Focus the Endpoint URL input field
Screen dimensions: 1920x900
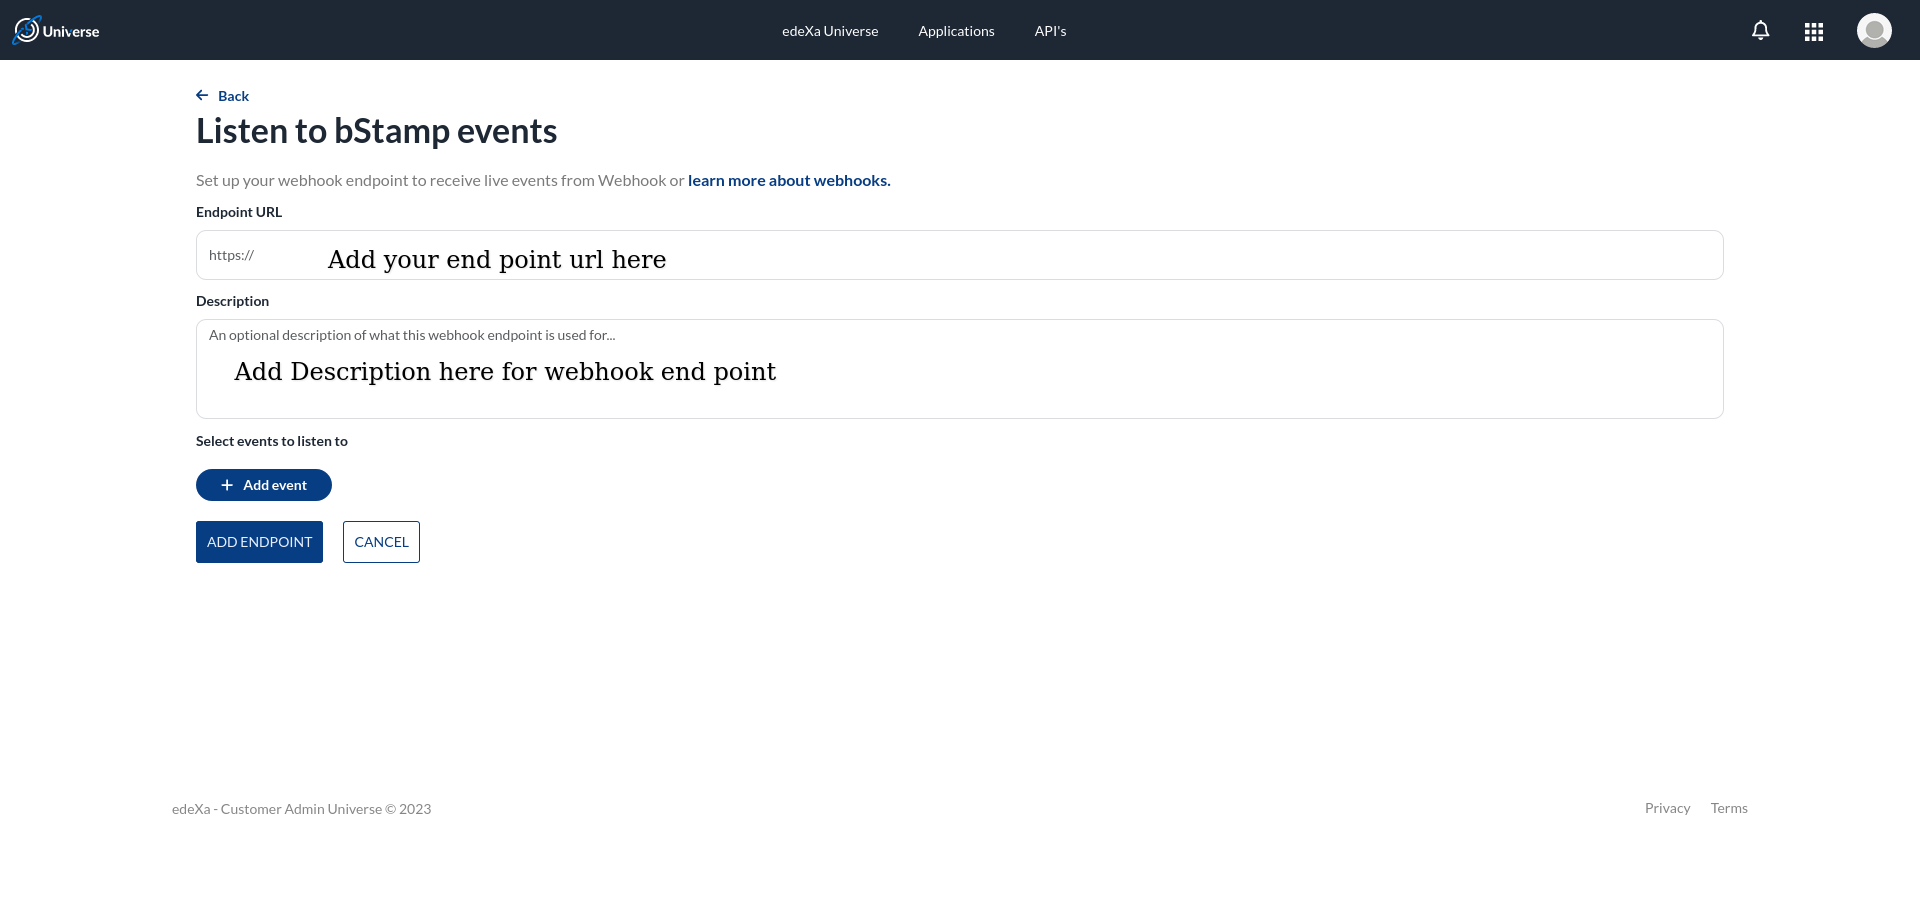click(x=959, y=255)
